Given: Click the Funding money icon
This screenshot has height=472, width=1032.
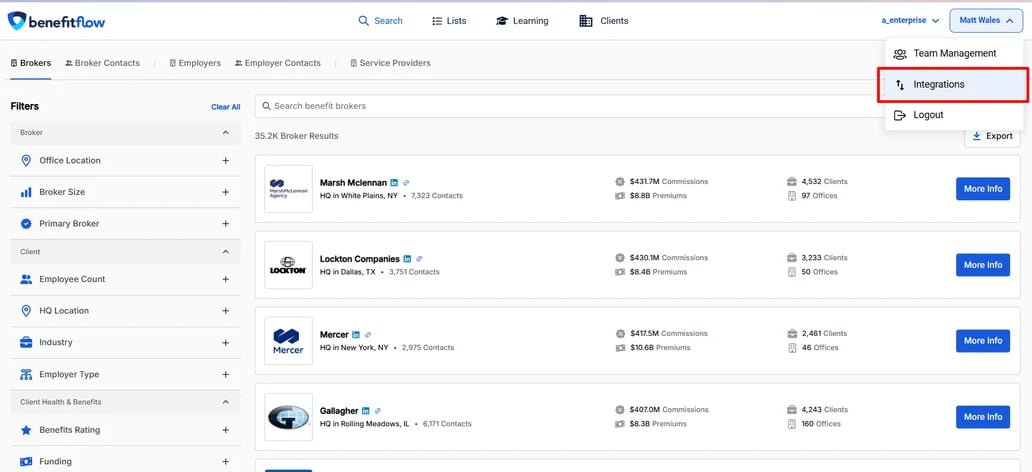Looking at the screenshot, I should [26, 461].
